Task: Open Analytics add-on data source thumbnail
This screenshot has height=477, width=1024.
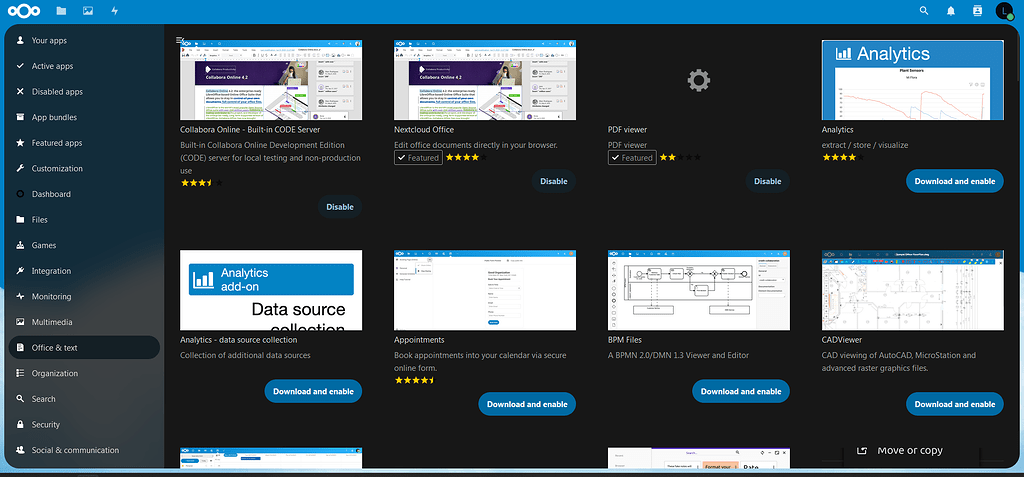Action: coord(271,290)
